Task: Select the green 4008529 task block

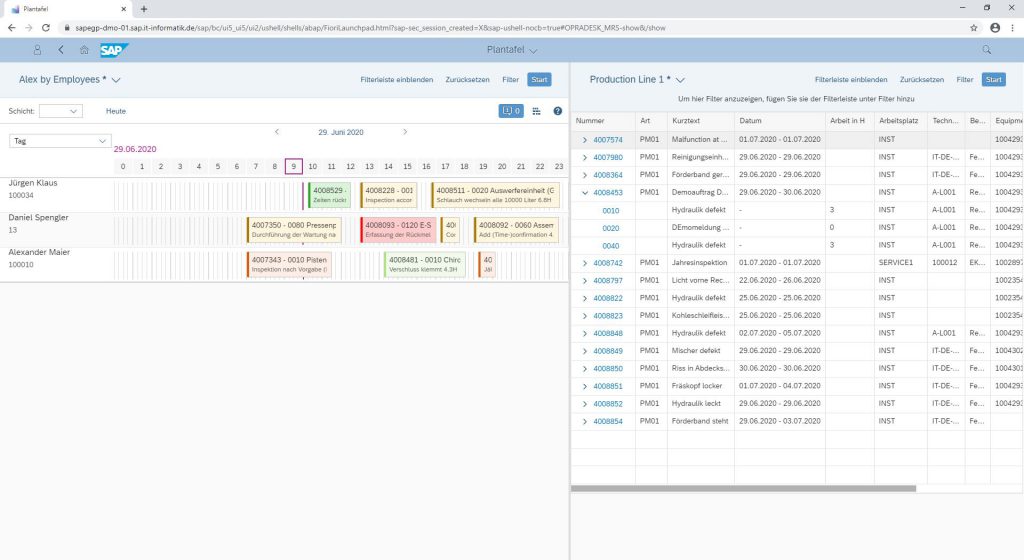Action: click(329, 195)
